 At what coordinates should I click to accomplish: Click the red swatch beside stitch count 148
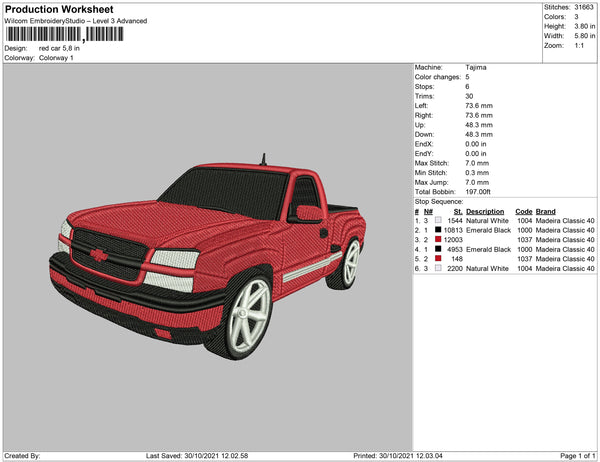coord(438,259)
